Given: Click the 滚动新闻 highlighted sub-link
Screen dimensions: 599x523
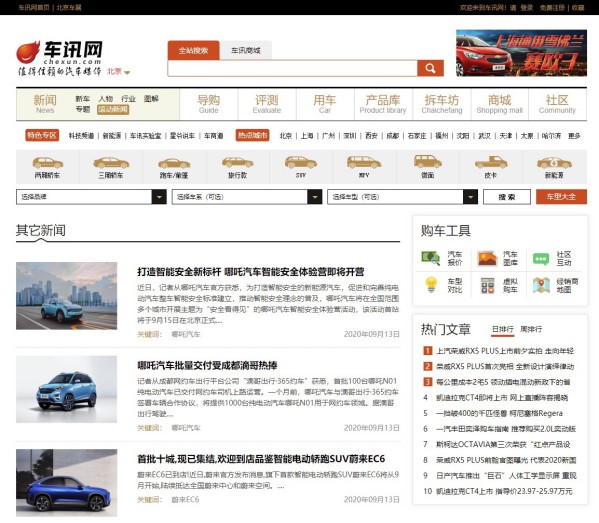Looking at the screenshot, I should click(x=113, y=110).
